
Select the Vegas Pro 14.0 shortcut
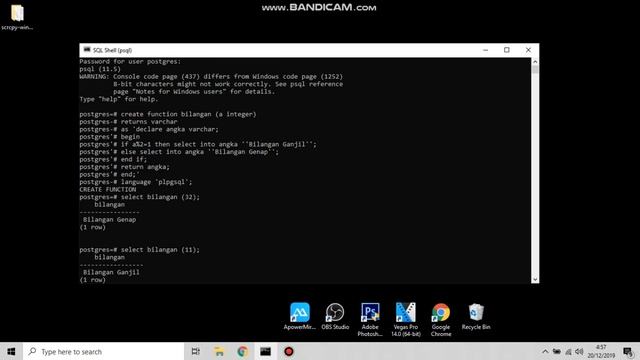(406, 319)
